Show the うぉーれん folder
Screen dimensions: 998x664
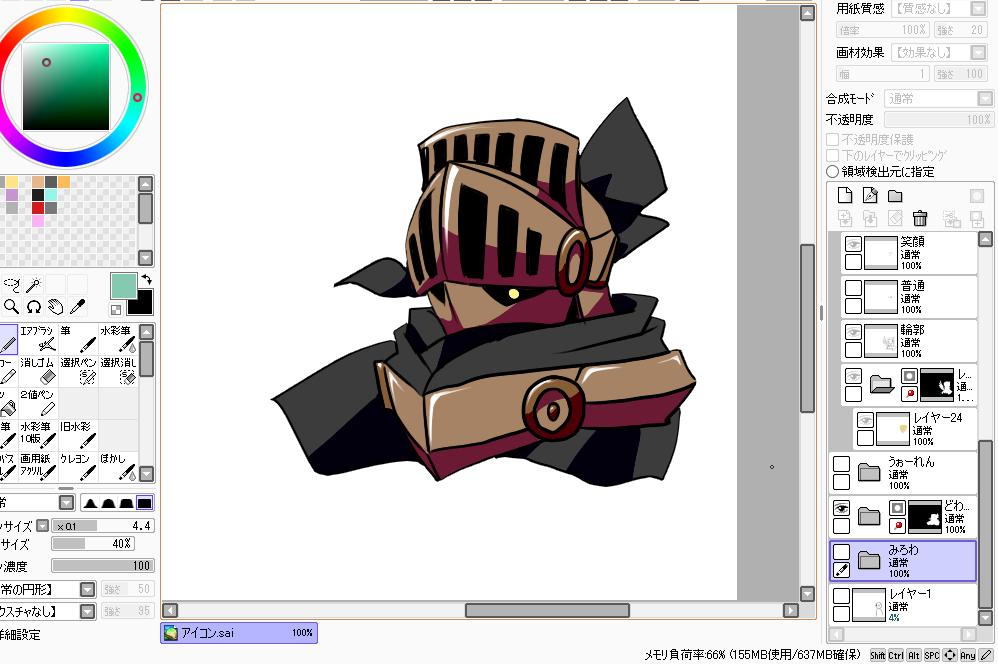click(841, 464)
